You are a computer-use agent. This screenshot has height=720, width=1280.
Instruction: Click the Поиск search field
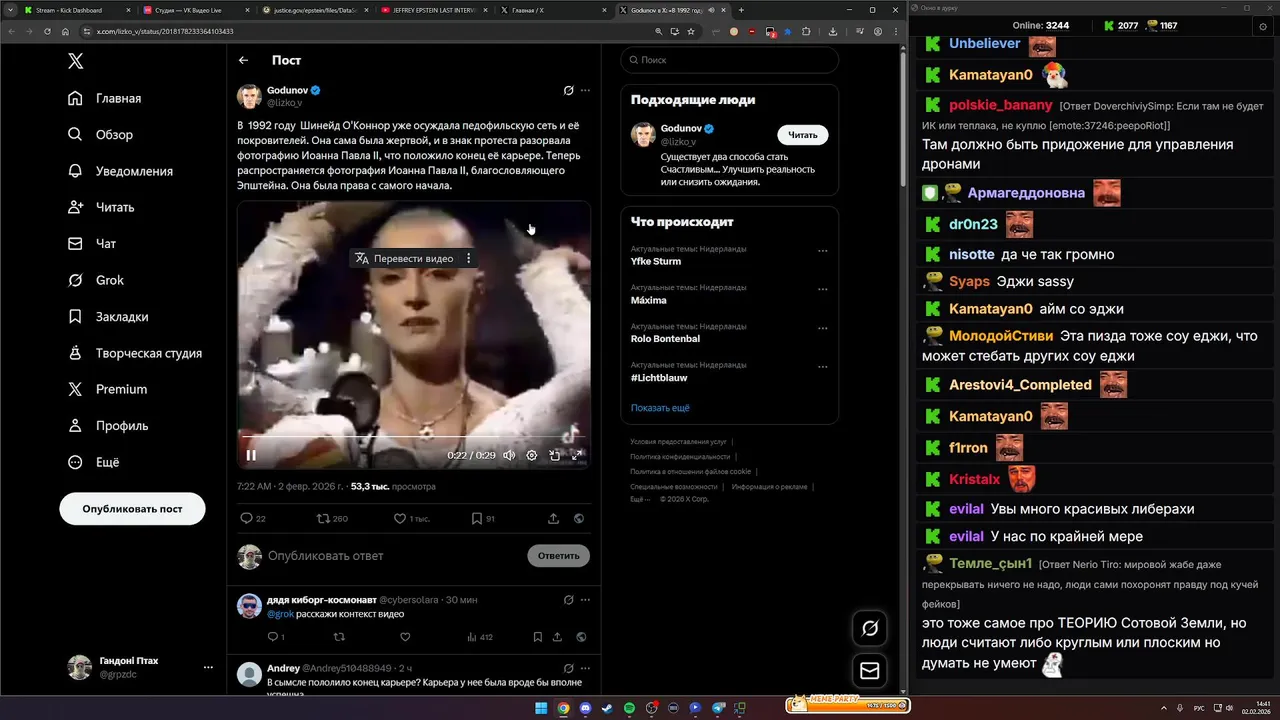(x=729, y=60)
